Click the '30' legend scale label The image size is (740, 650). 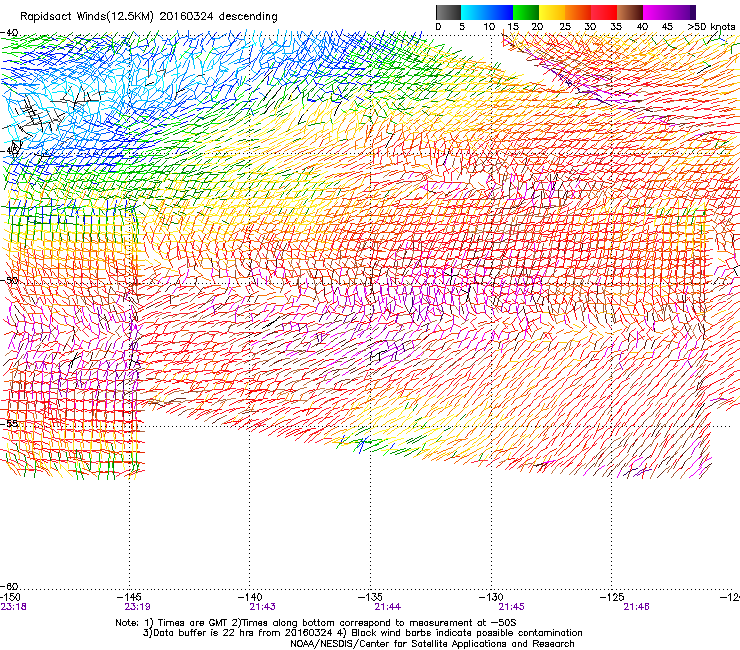[x=590, y=27]
